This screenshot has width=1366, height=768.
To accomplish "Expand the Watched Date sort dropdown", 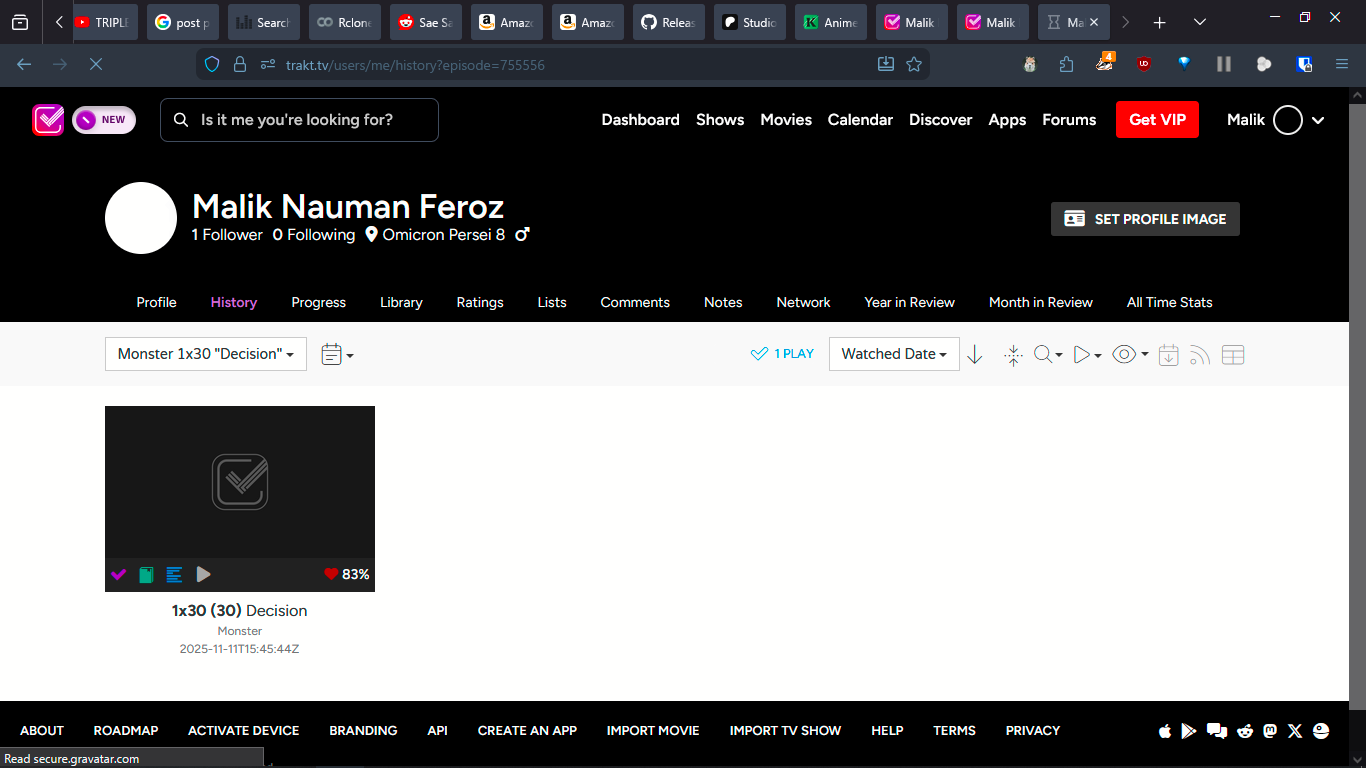I will (893, 354).
